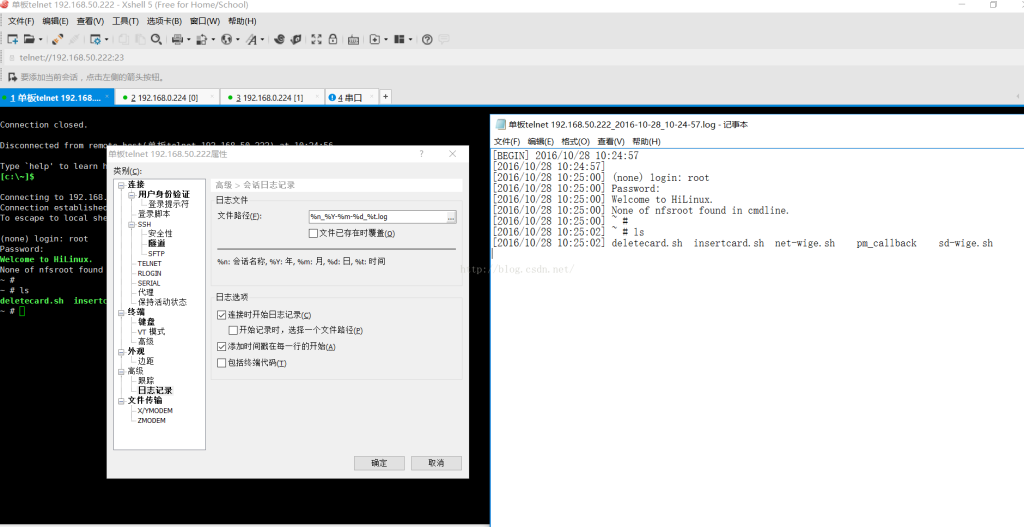Click the Print icon in Xshell toolbar

coord(177,39)
